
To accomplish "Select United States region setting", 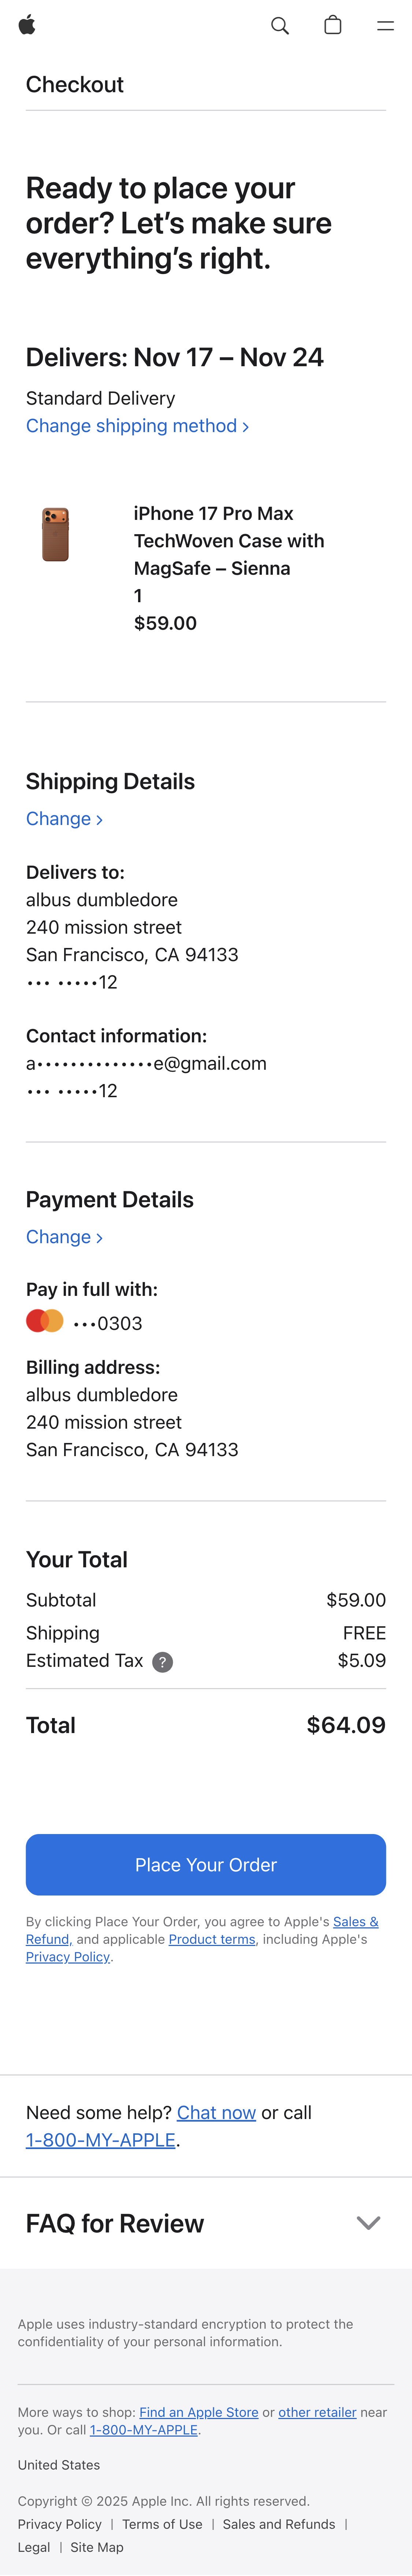I will pos(59,2465).
